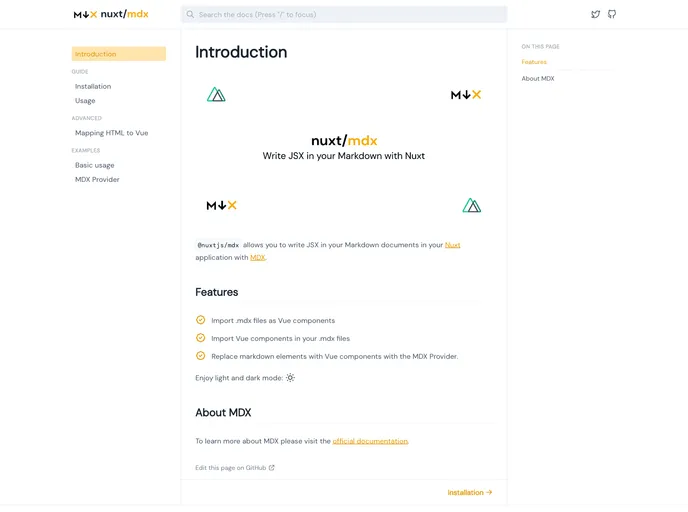Screen dimensions: 688x512
Task: Click the search magnifier icon
Action: [190, 14]
